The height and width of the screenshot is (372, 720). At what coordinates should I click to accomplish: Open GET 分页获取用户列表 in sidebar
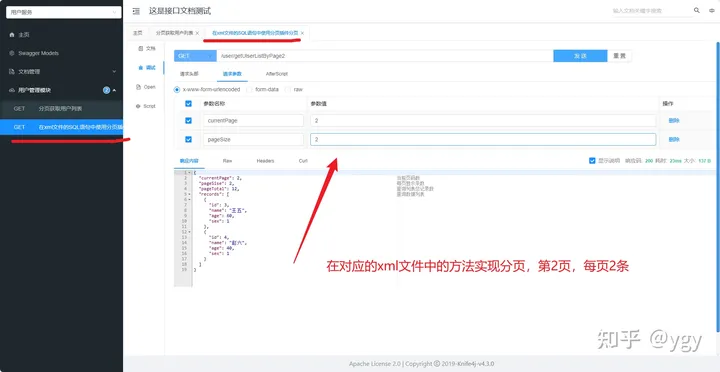62,109
